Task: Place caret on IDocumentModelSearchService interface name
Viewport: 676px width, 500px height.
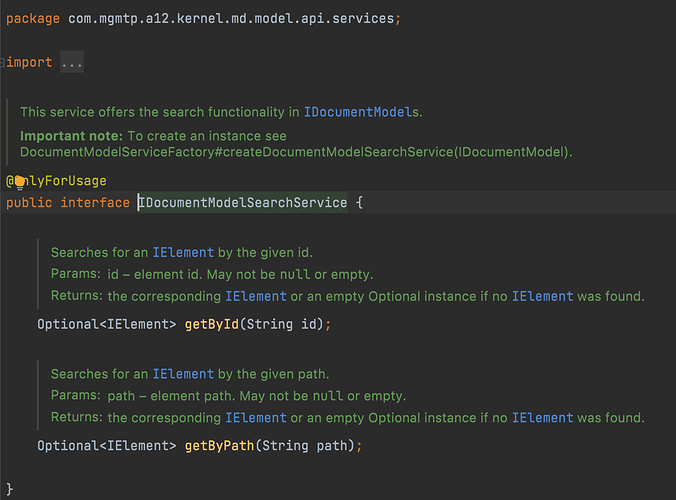Action: 243,203
